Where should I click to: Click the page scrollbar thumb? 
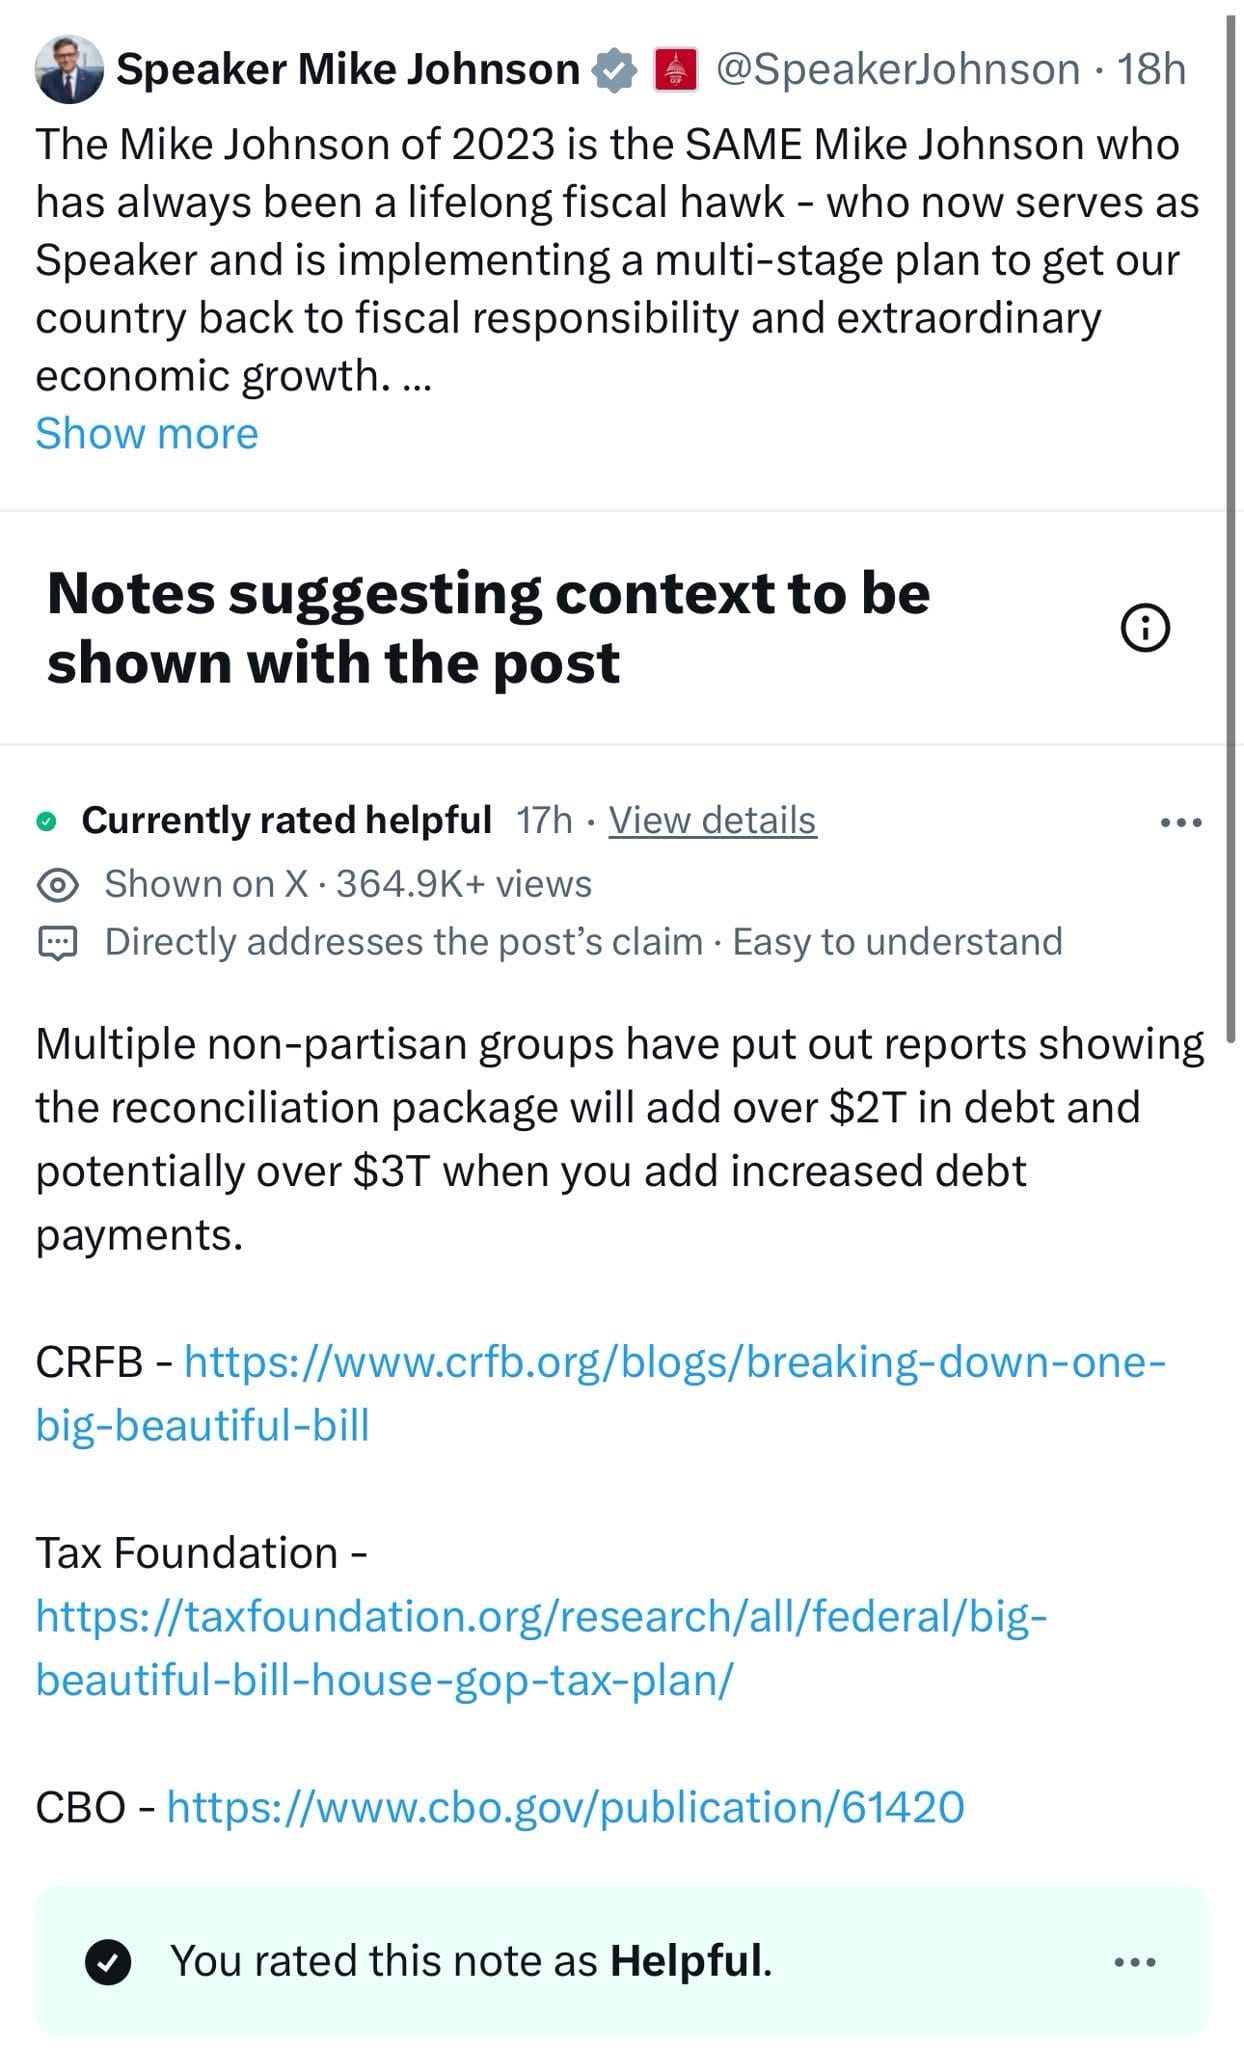pyautogui.click(x=1232, y=520)
